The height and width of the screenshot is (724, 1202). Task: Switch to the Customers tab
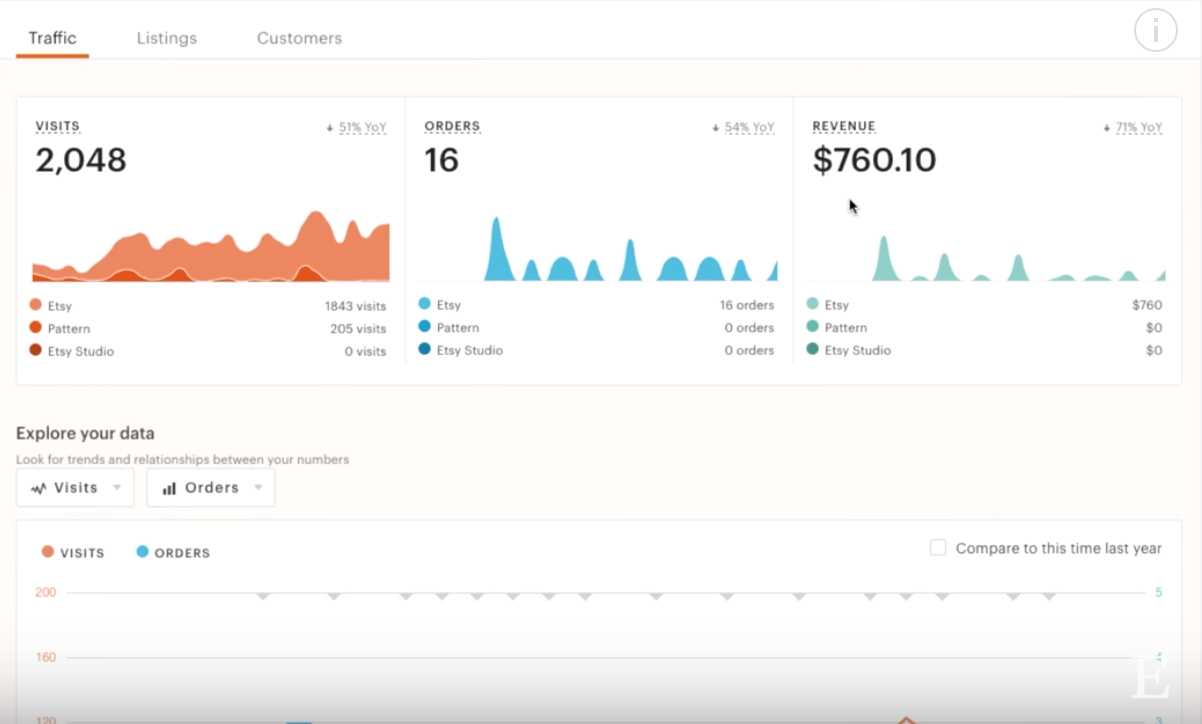pyautogui.click(x=299, y=38)
